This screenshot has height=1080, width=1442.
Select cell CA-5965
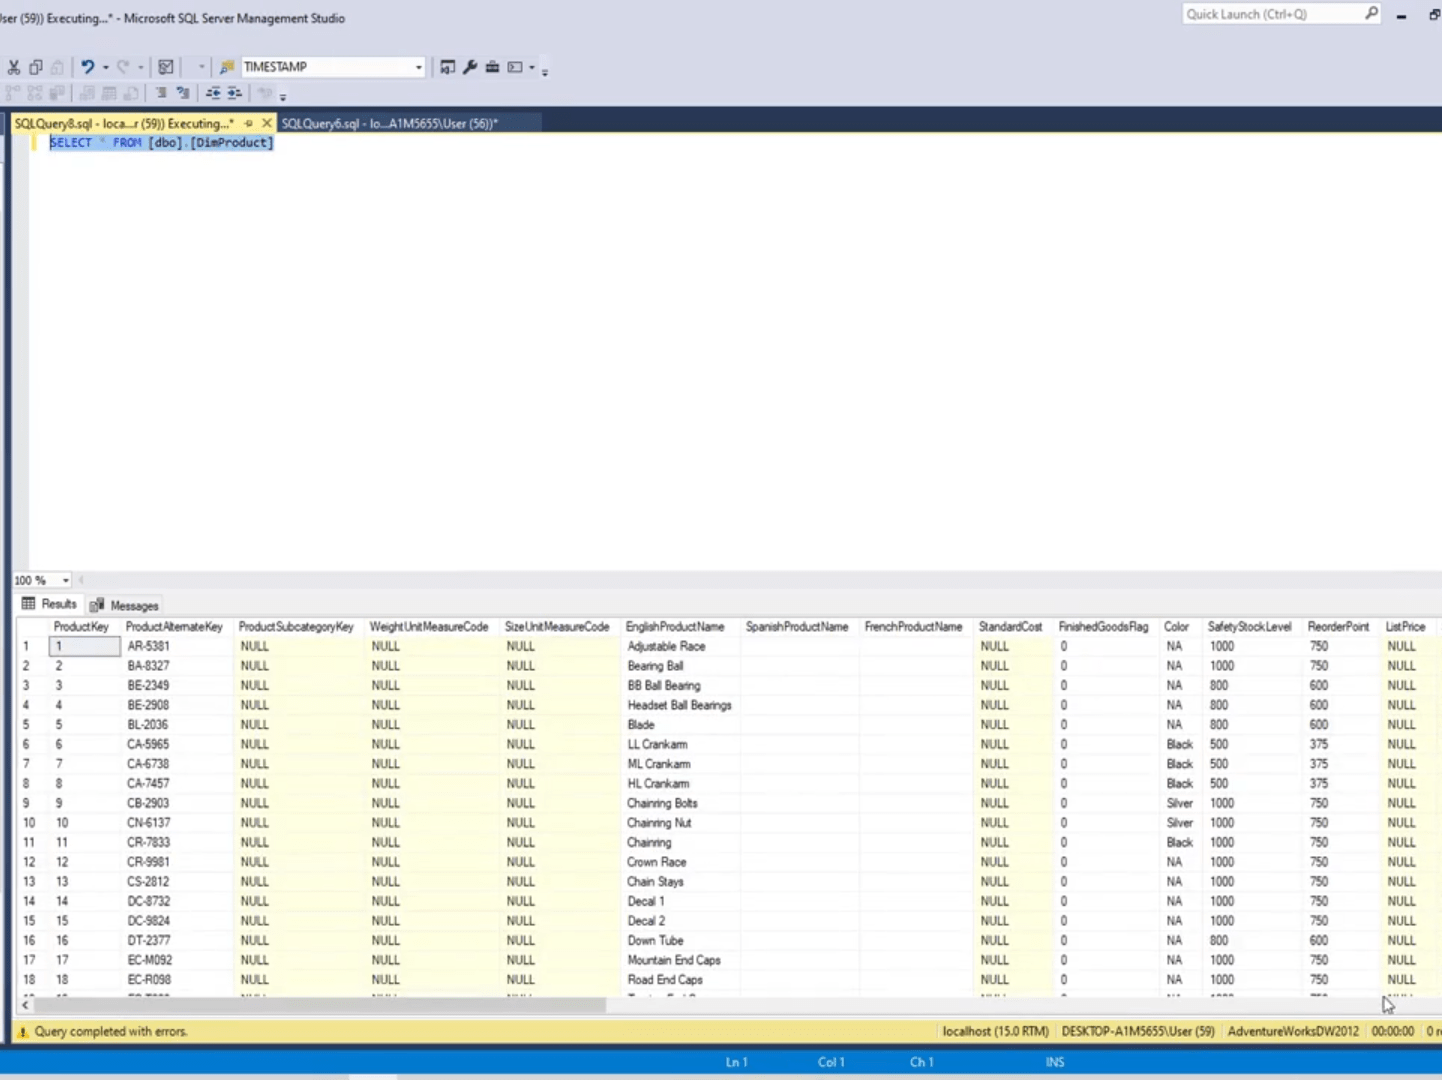point(178,745)
